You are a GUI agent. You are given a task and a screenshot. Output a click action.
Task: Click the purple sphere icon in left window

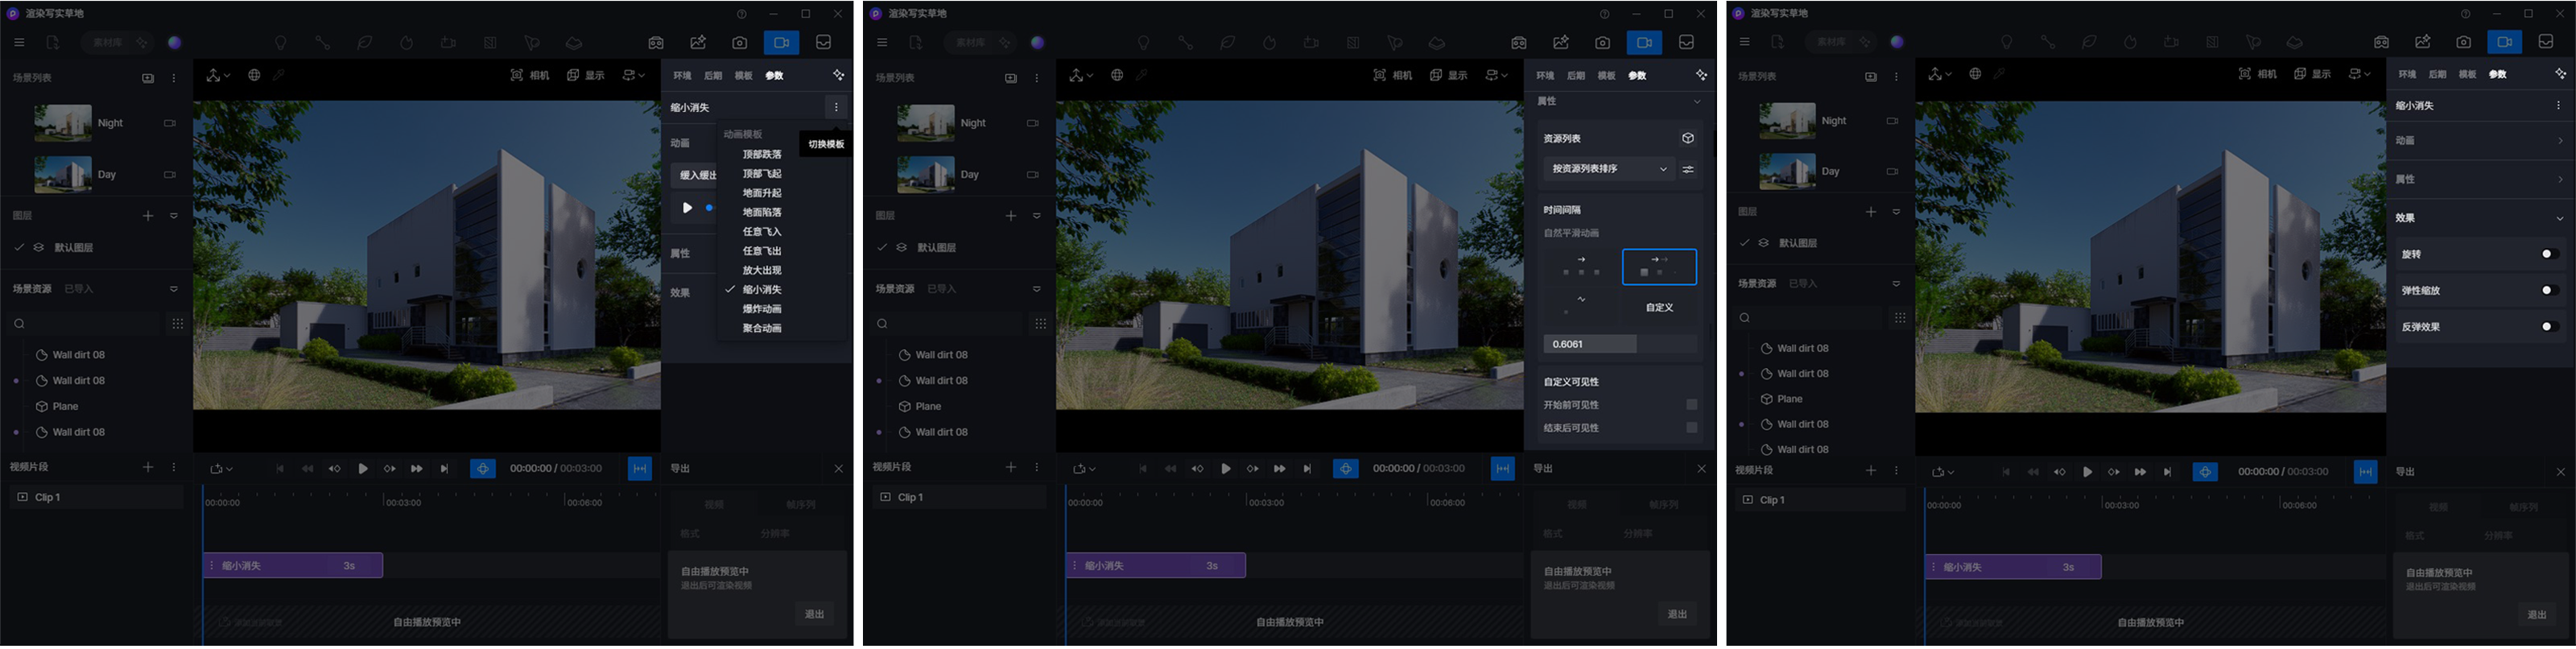coord(175,43)
